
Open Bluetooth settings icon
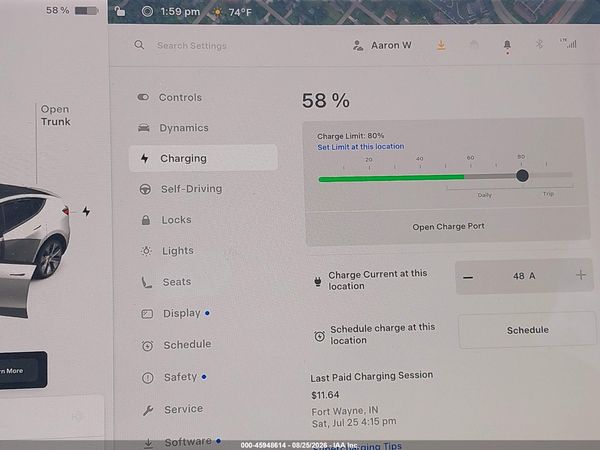point(539,44)
